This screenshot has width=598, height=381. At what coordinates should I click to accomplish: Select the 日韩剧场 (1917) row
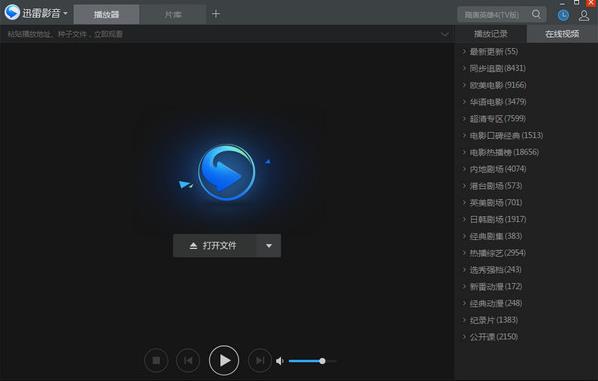526,219
